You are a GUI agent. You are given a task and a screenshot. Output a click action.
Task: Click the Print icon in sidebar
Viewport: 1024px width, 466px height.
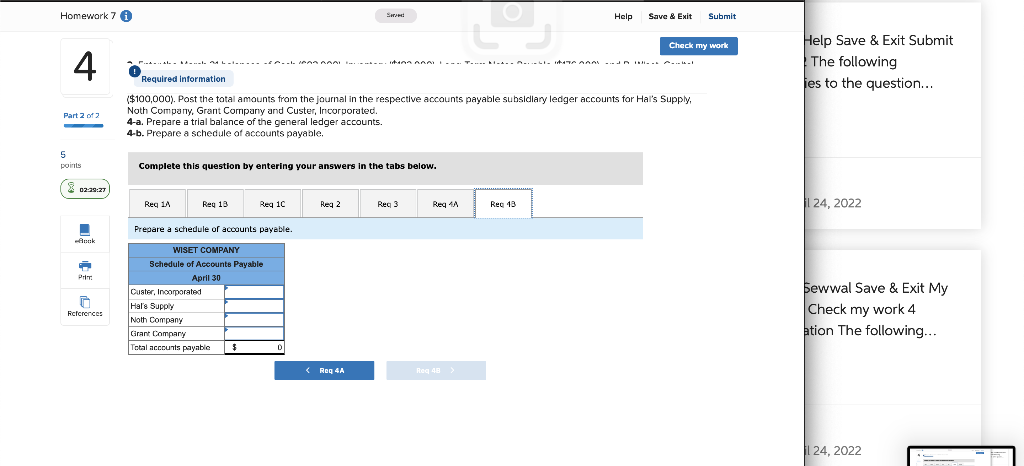click(85, 268)
